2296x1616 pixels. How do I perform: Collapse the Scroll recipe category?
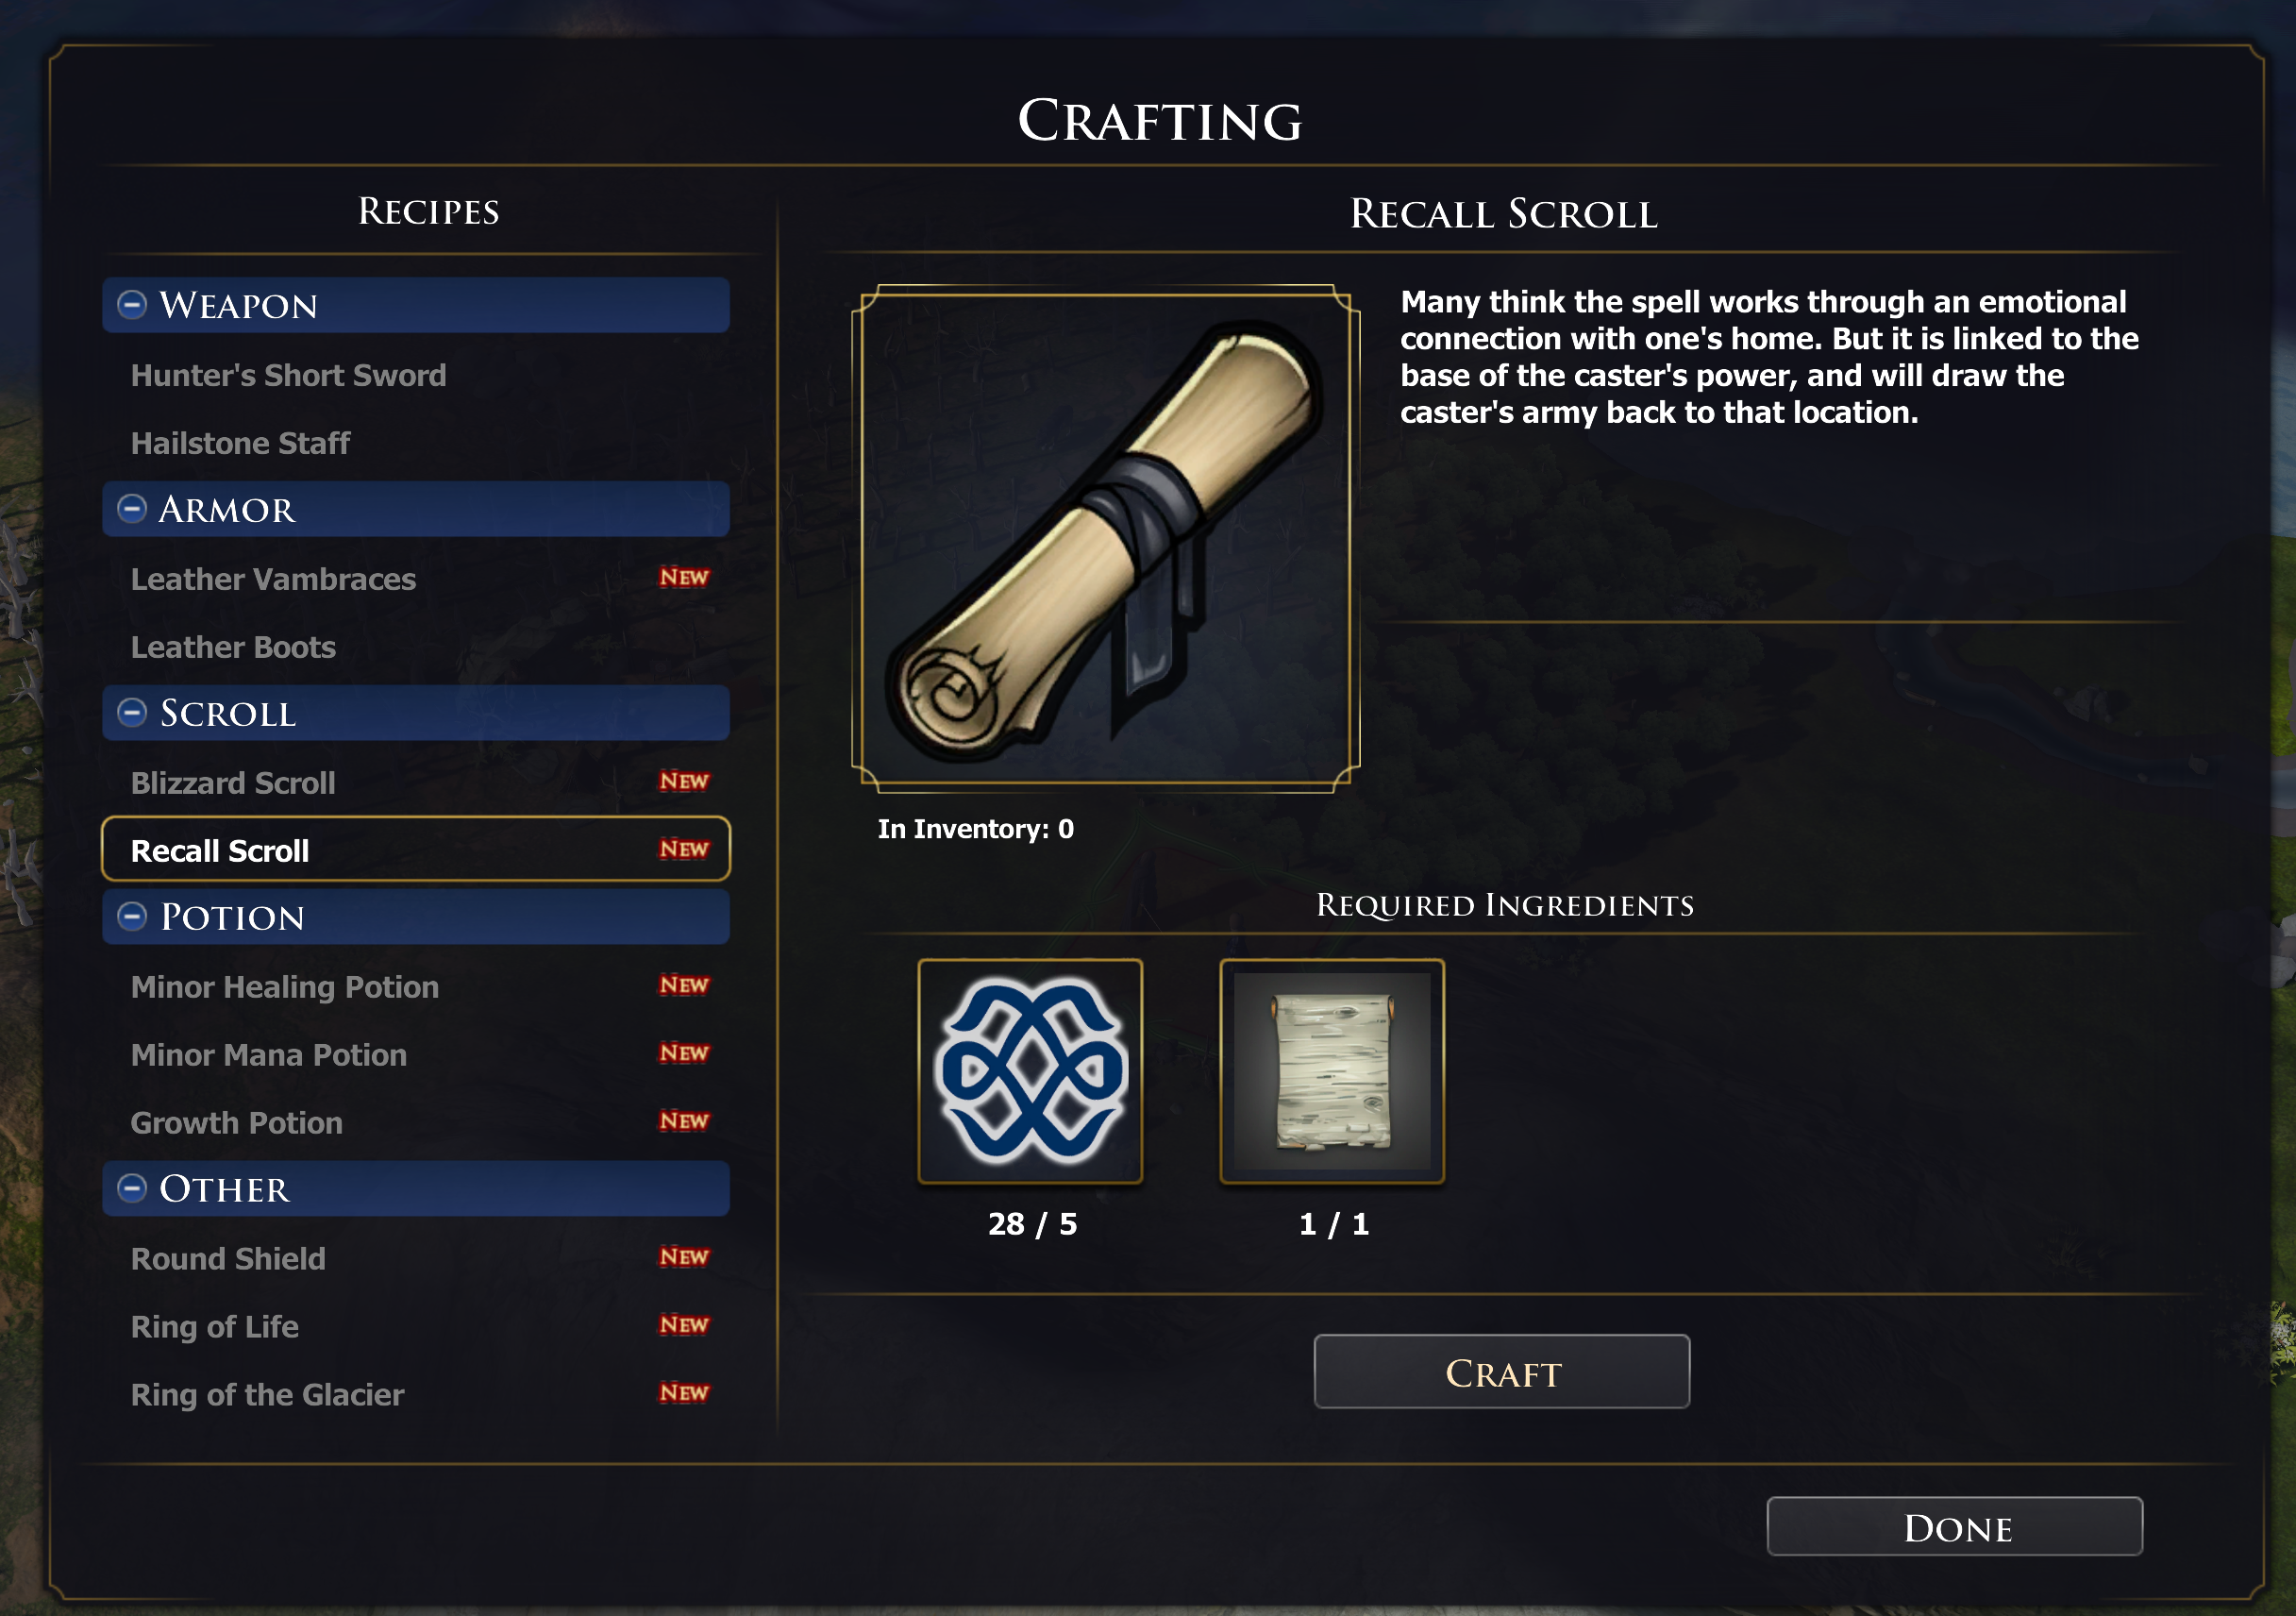pos(132,713)
